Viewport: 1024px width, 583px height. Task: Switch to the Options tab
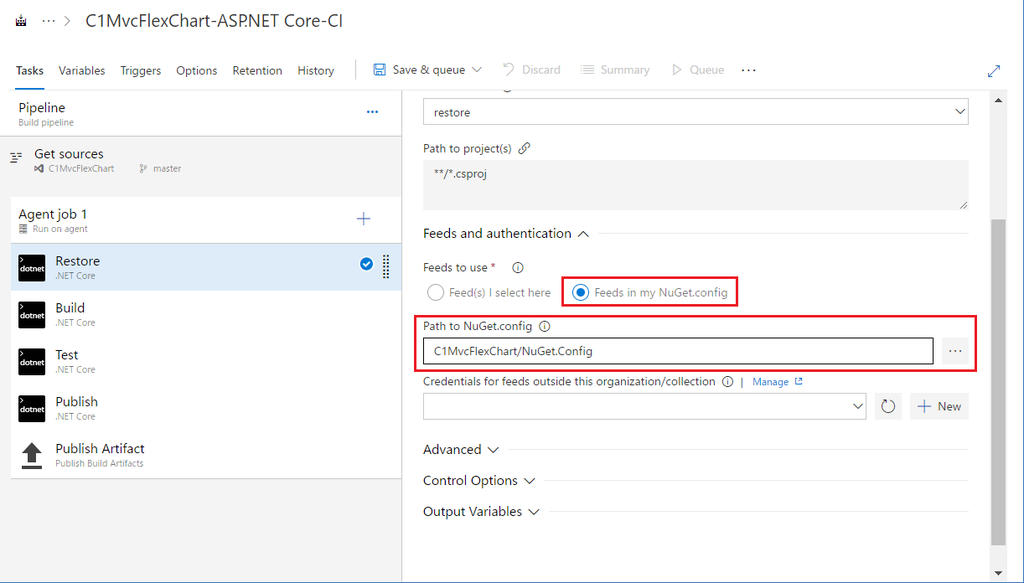tap(197, 71)
